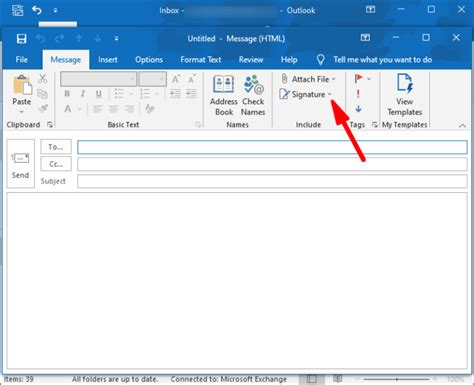The width and height of the screenshot is (474, 385).
Task: Switch to the Insert tab
Action: (108, 60)
